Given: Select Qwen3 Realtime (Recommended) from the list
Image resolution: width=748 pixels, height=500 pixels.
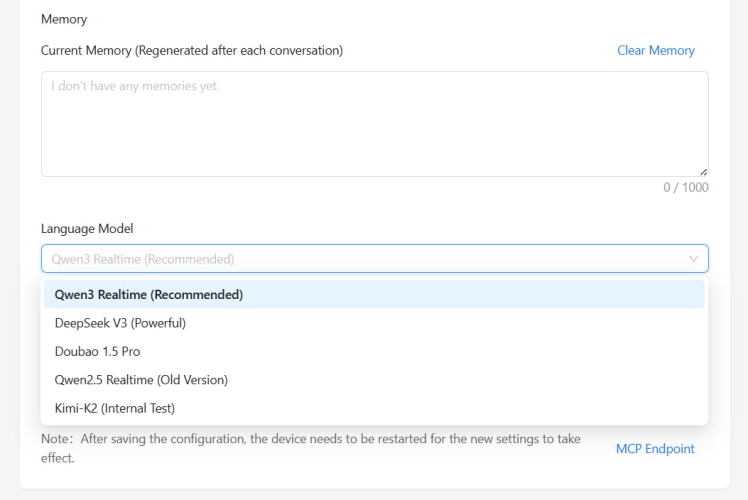Looking at the screenshot, I should pos(149,294).
